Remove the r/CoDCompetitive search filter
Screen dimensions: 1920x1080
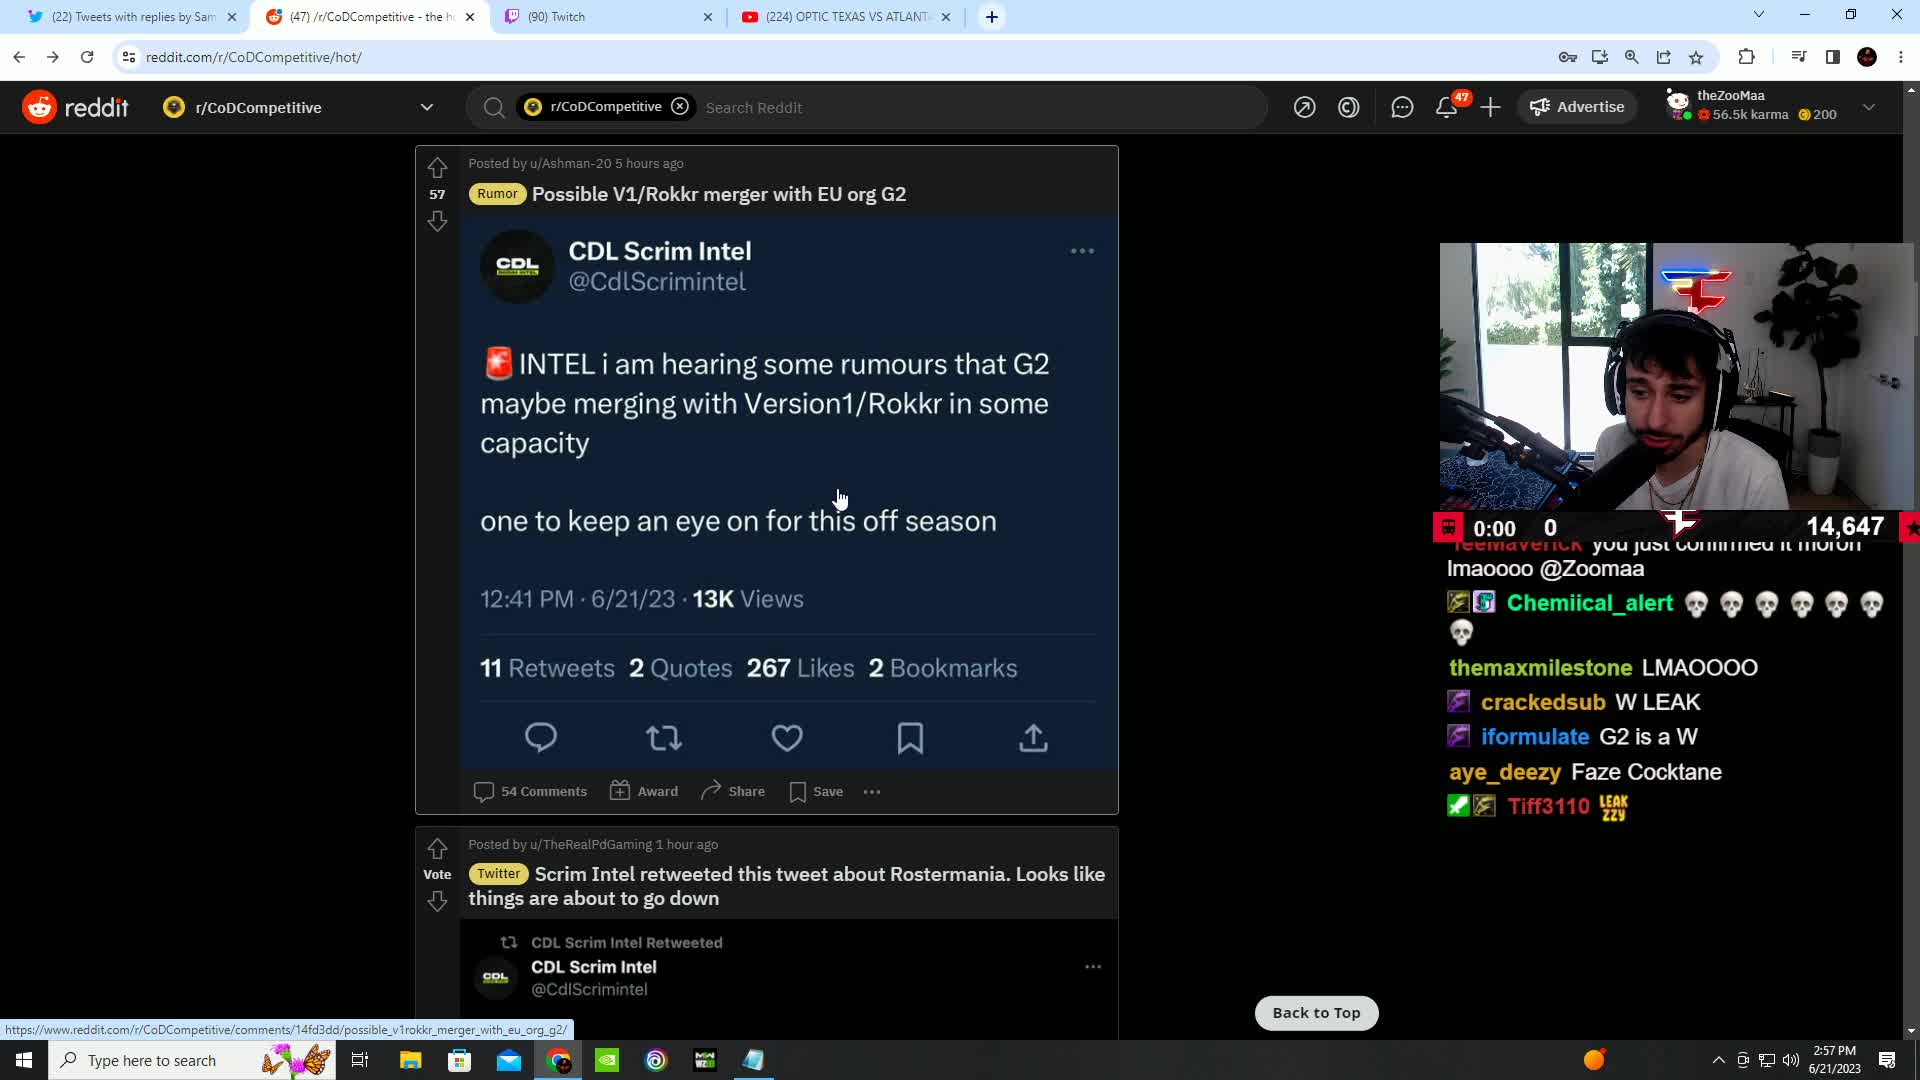pos(680,106)
